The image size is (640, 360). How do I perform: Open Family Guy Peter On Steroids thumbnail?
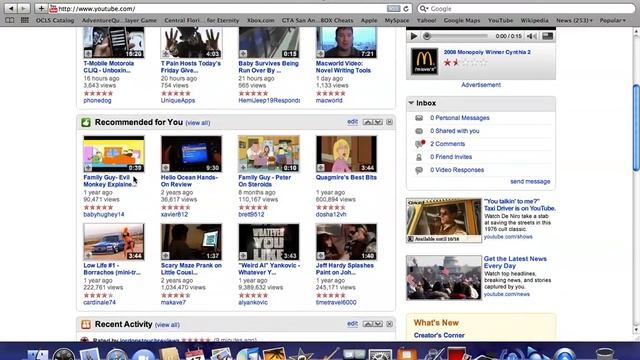(x=269, y=154)
